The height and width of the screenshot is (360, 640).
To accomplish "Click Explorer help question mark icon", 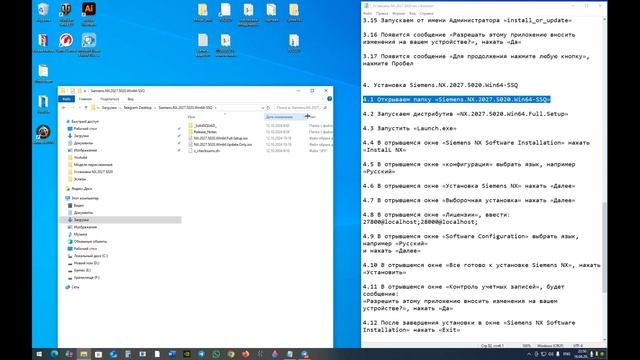I will coord(329,99).
